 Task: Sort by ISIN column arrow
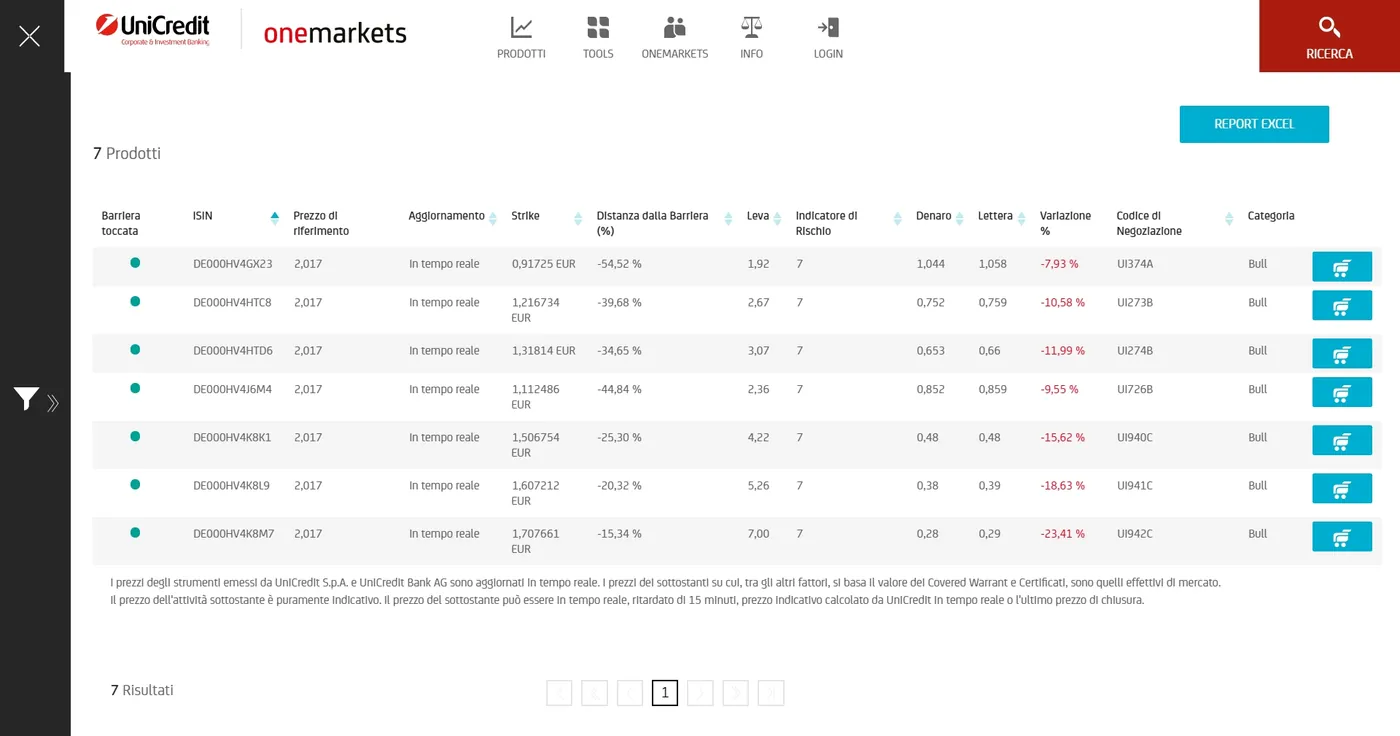pos(275,218)
